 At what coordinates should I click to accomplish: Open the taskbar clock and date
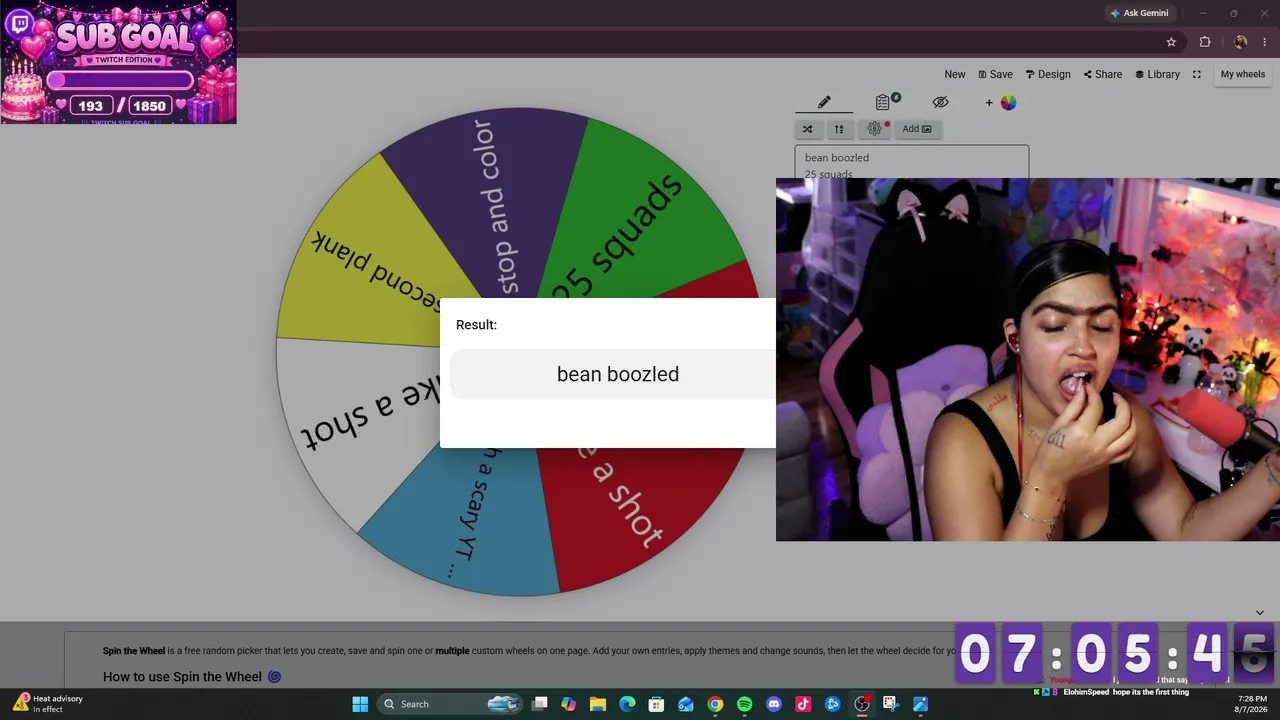click(x=1252, y=704)
